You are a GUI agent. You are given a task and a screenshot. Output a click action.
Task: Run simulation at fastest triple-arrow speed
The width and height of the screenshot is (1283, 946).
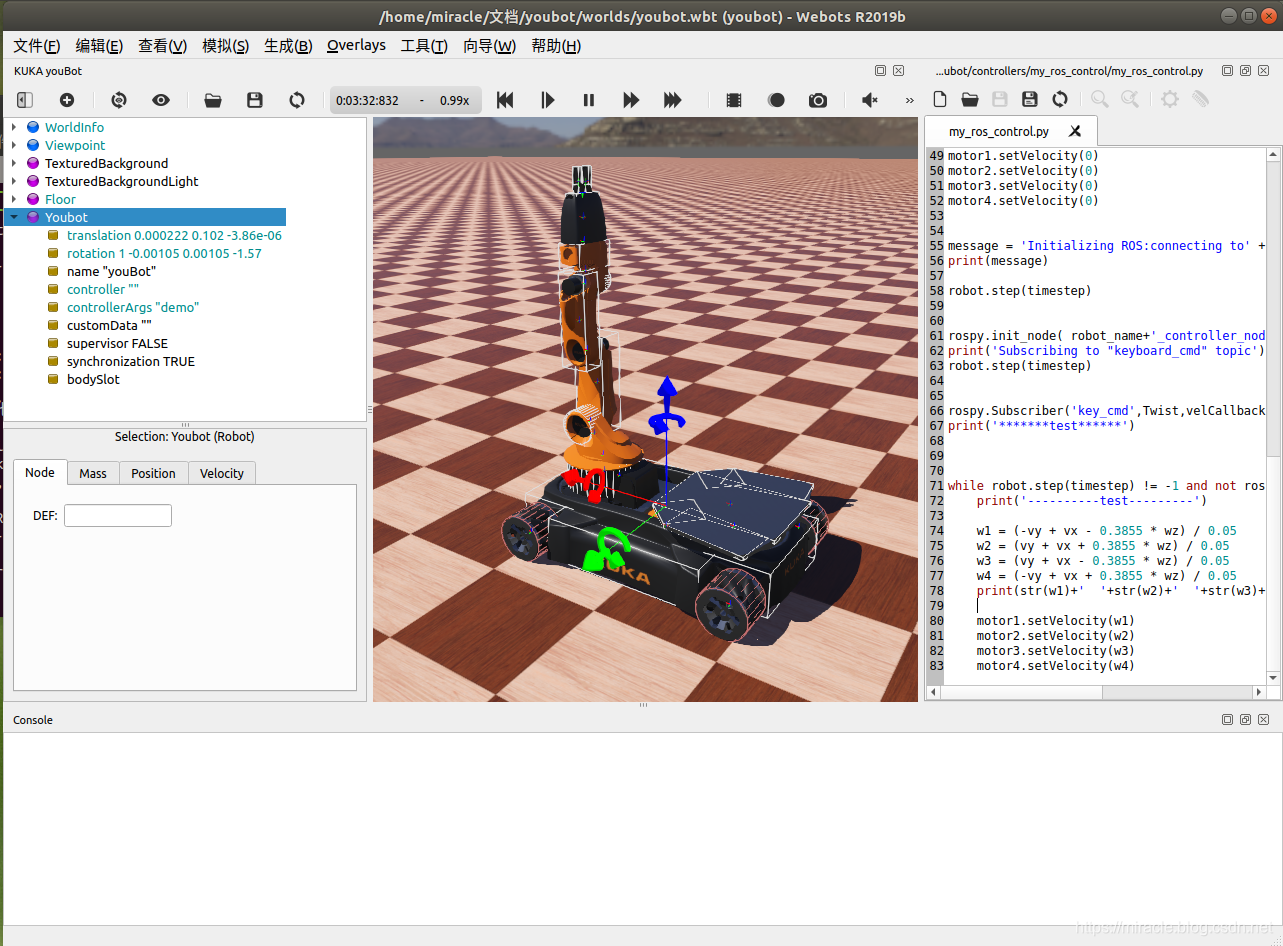(x=673, y=100)
